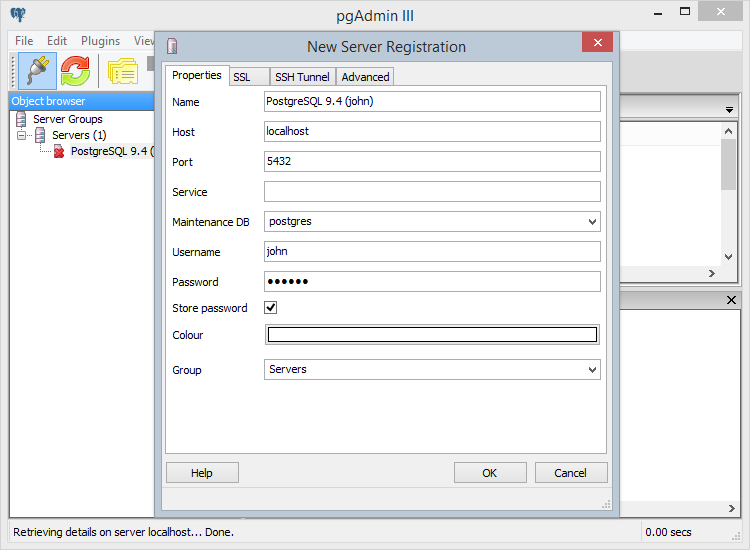Close the lower right panel with X
Screen dimensions: 750x550
point(730,300)
